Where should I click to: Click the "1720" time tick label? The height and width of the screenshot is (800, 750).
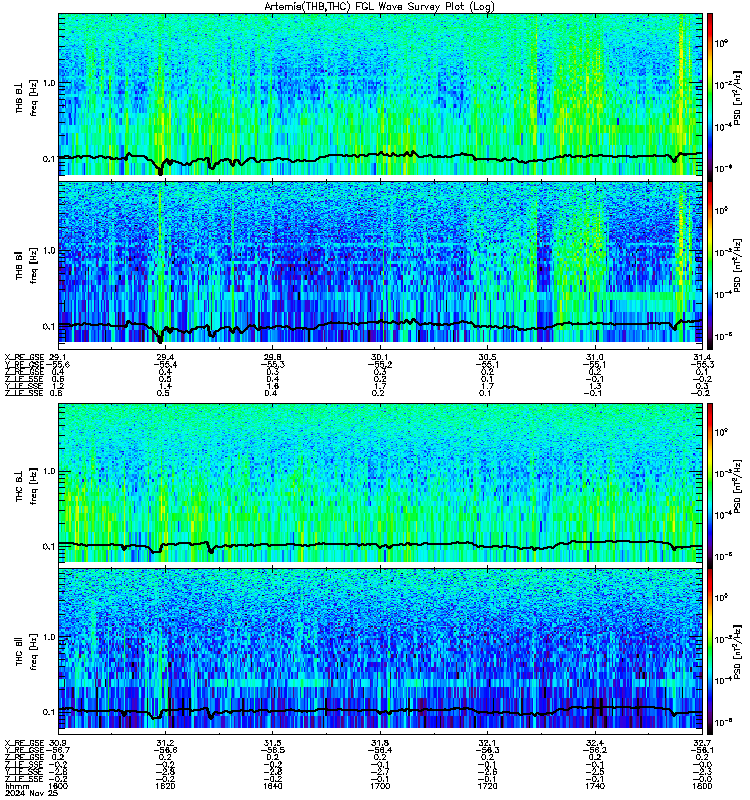click(487, 786)
